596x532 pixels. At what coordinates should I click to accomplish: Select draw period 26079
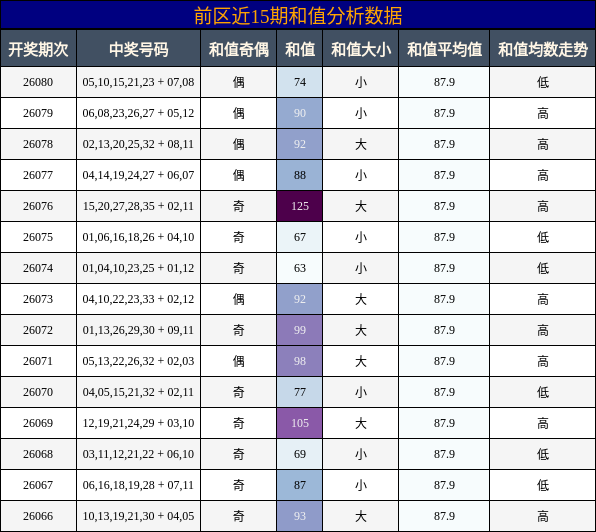tap(38, 113)
